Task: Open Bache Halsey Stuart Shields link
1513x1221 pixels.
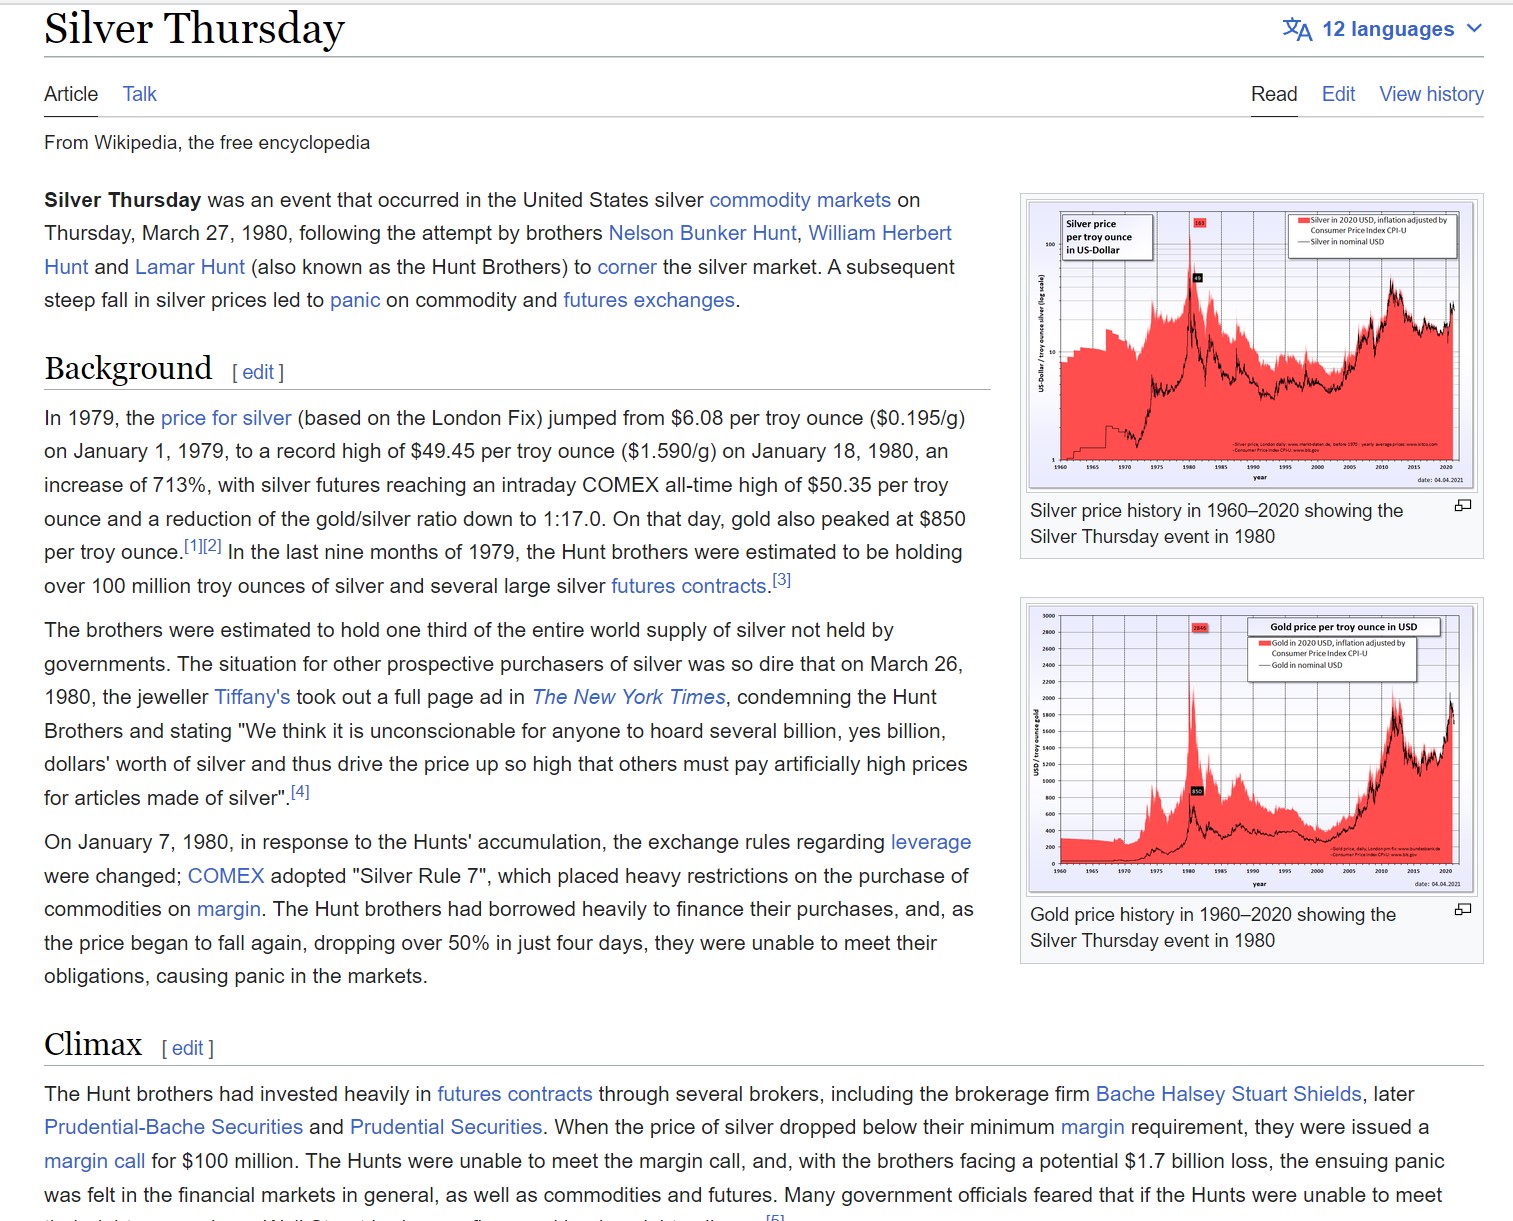Action: [1229, 1094]
